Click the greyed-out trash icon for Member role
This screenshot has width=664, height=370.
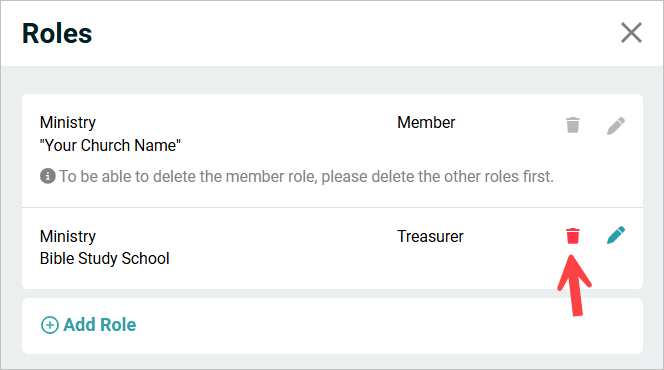click(573, 125)
